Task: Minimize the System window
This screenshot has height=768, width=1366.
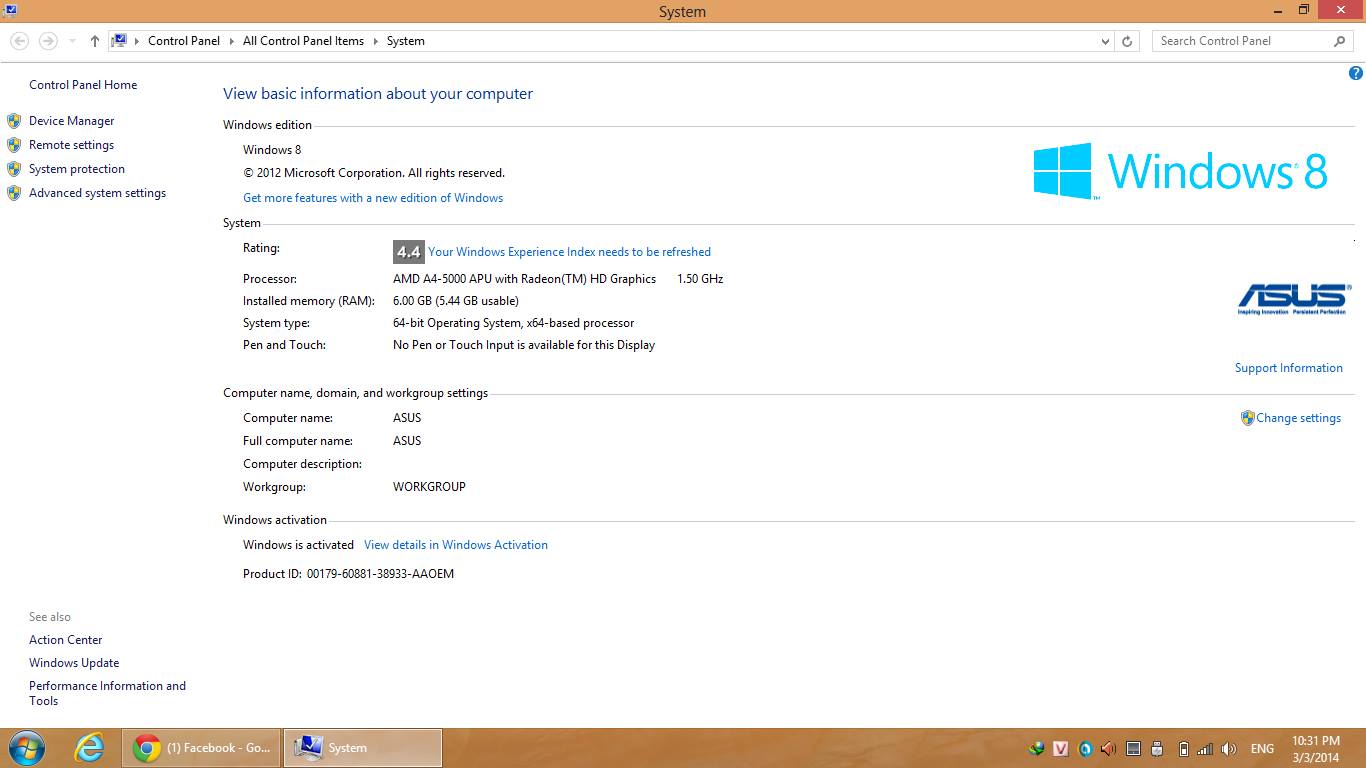Action: [x=1278, y=10]
